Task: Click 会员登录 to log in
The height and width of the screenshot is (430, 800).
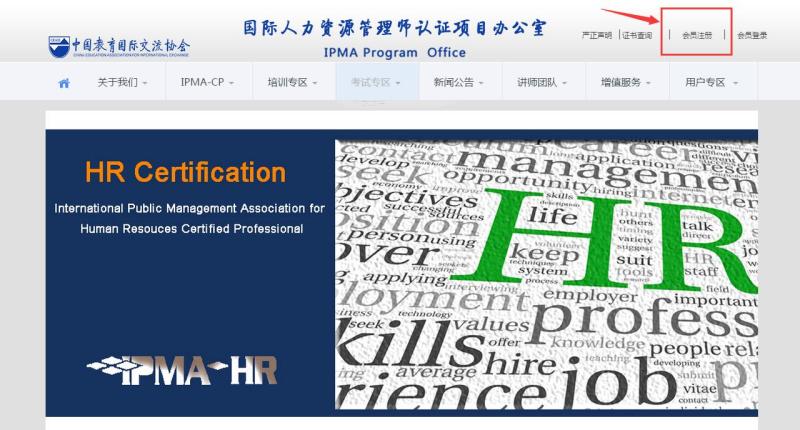Action: tap(752, 35)
